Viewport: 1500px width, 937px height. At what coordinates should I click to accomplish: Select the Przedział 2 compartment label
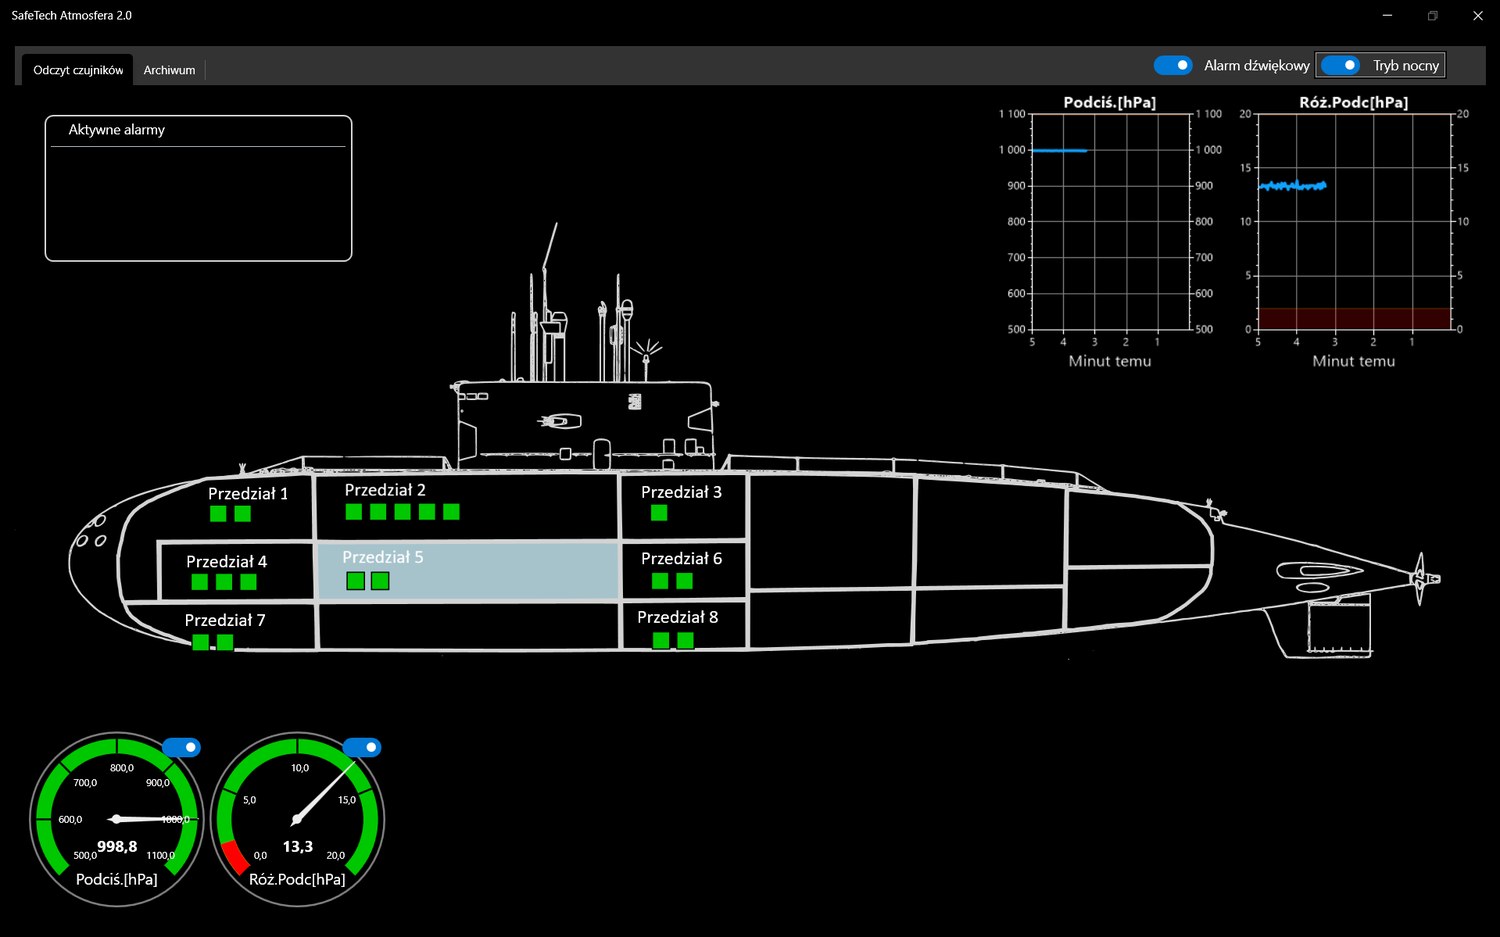[x=385, y=490]
